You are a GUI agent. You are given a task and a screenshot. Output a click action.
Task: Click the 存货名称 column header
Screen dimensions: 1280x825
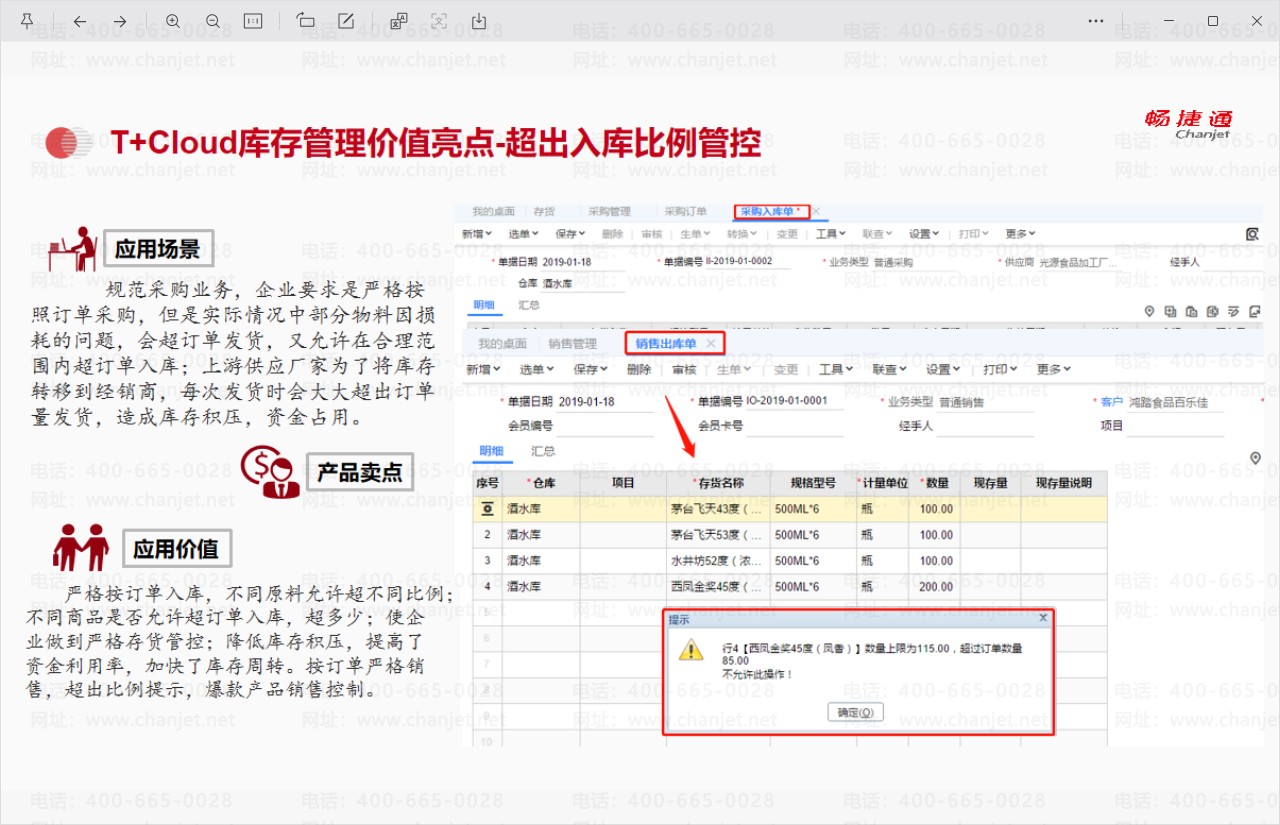click(717, 483)
